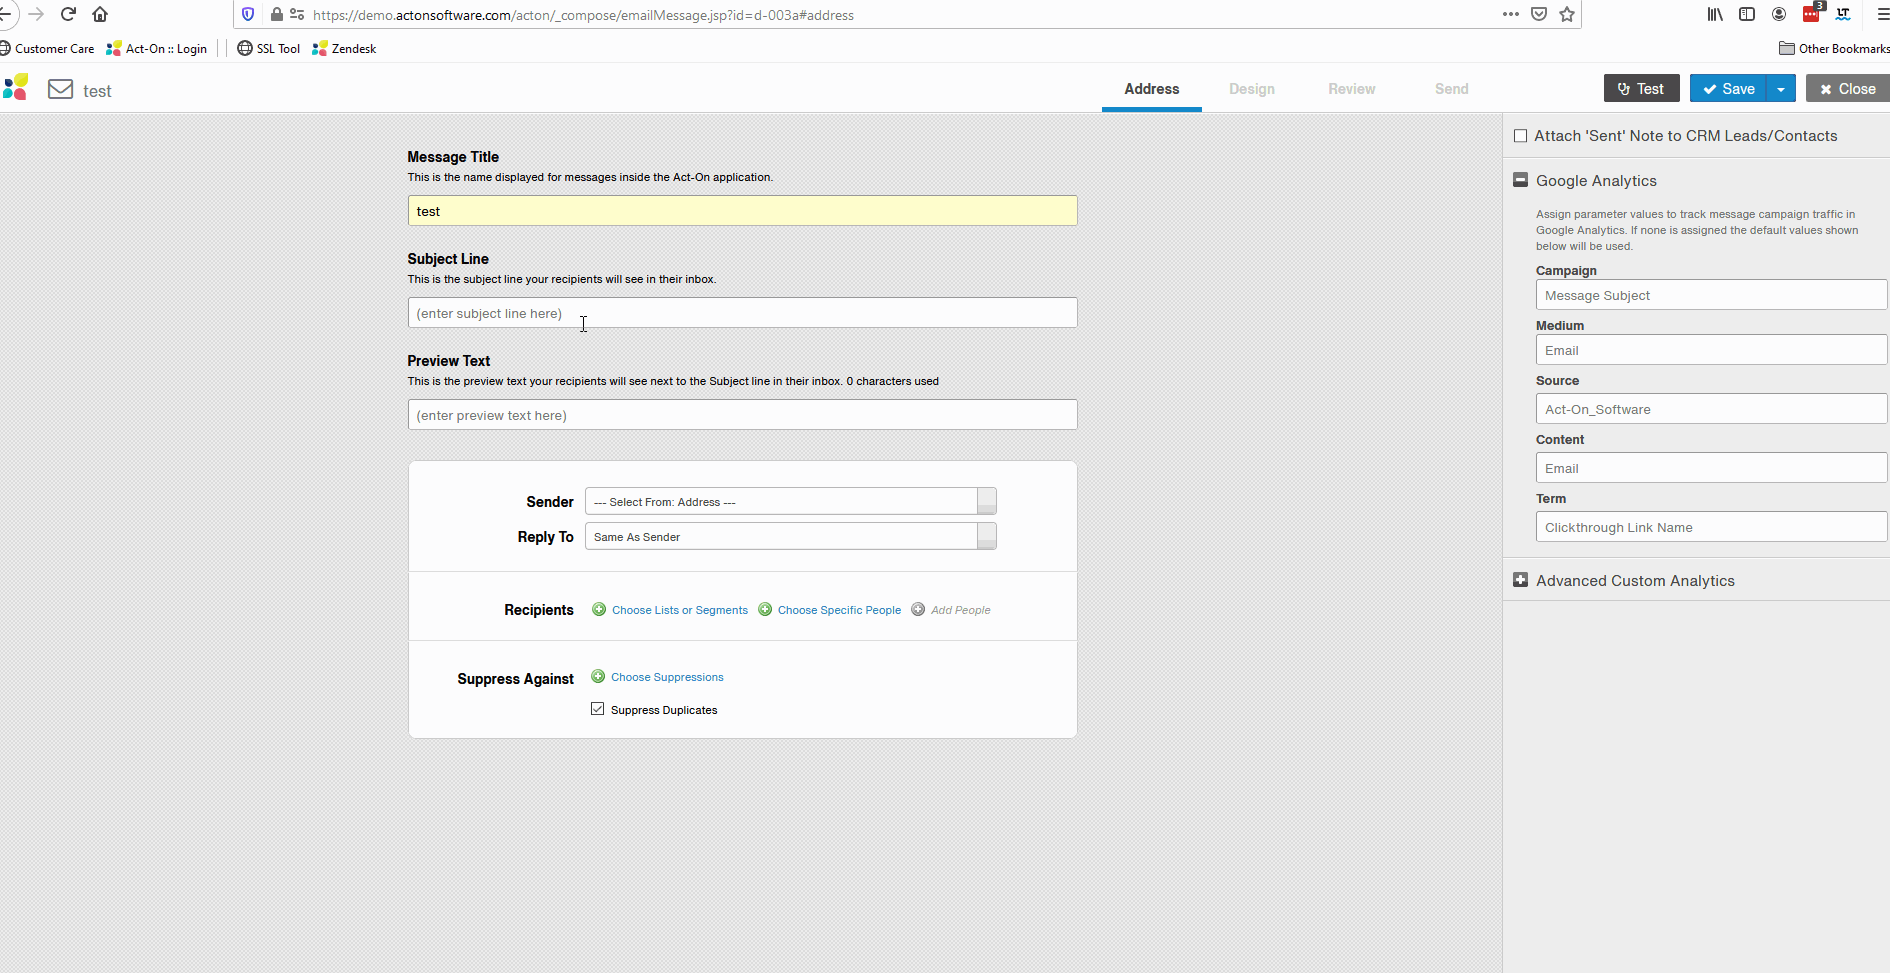Click the envelope icon beside test
The width and height of the screenshot is (1890, 973).
tap(61, 89)
